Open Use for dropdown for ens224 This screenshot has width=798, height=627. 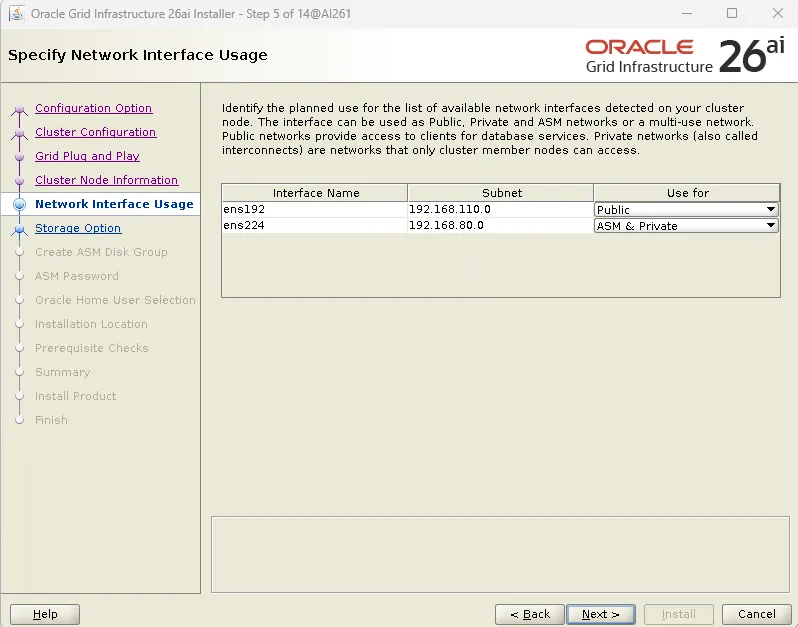click(686, 225)
